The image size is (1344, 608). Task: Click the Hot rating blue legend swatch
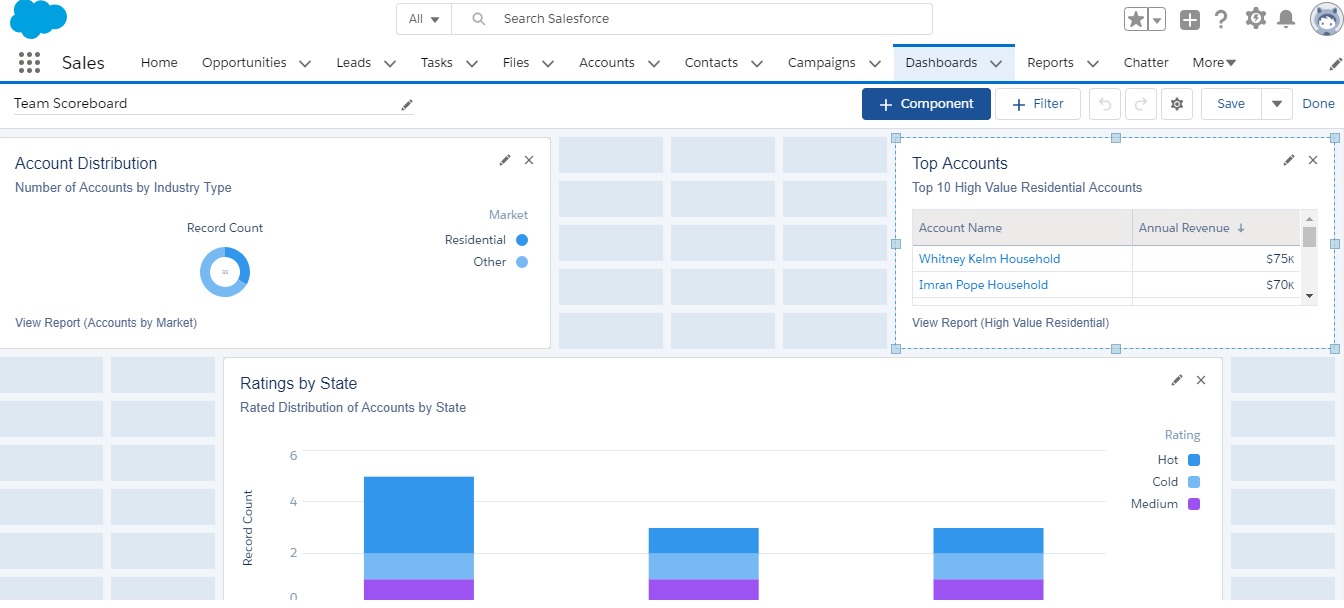1194,460
